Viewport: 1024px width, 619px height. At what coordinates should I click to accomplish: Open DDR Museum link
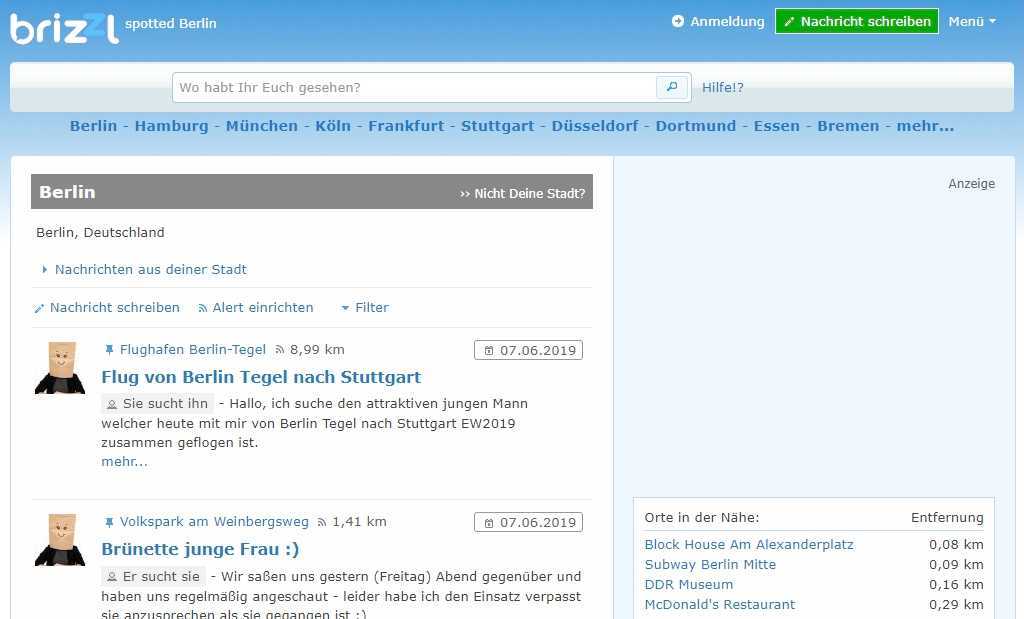pyautogui.click(x=689, y=585)
